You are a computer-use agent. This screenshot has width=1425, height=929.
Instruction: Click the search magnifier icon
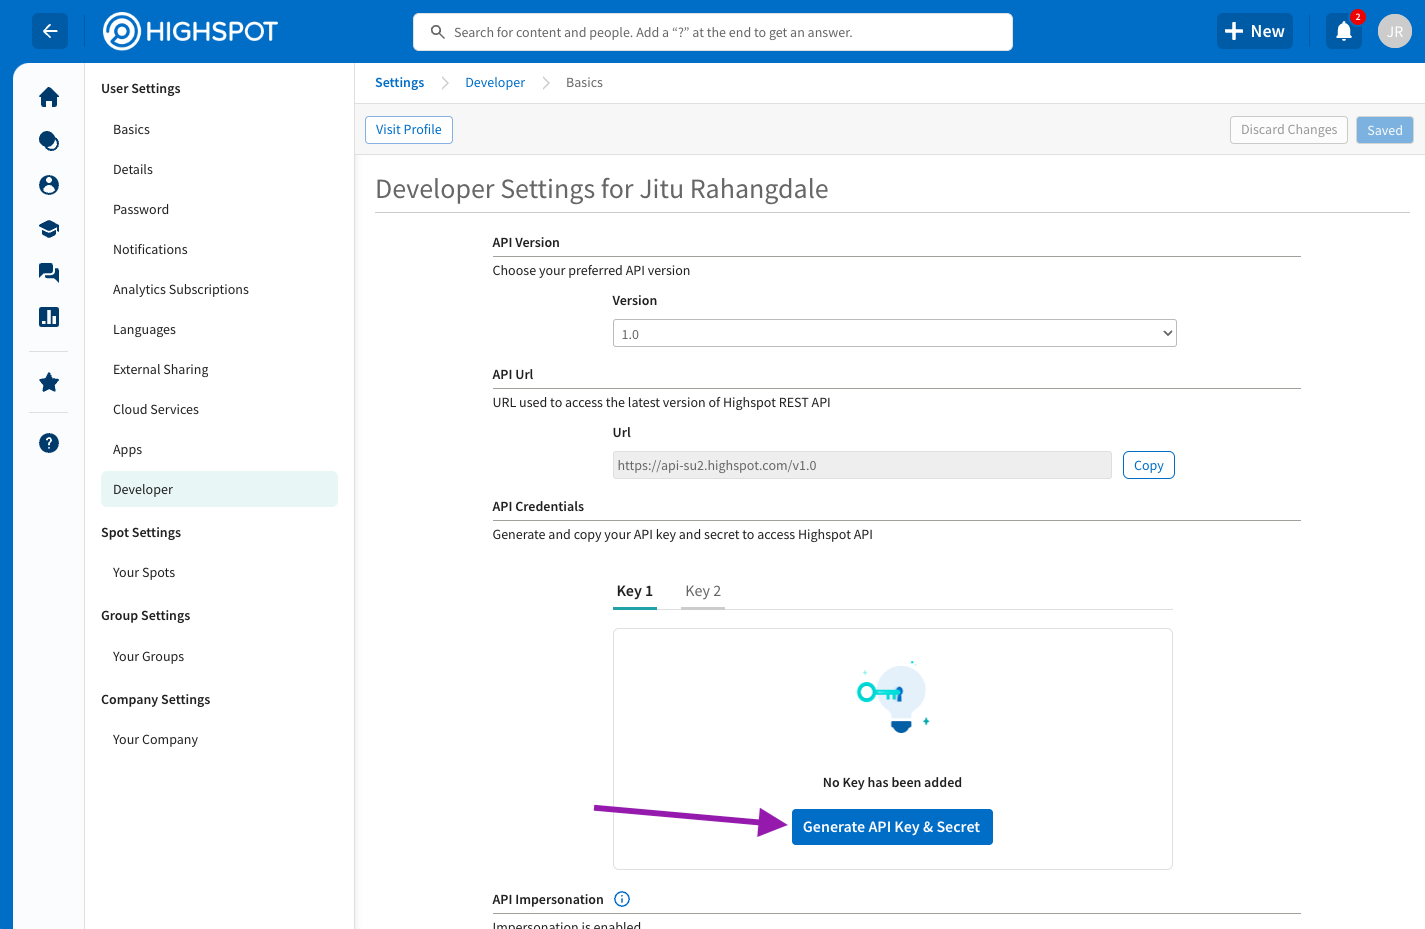click(437, 32)
